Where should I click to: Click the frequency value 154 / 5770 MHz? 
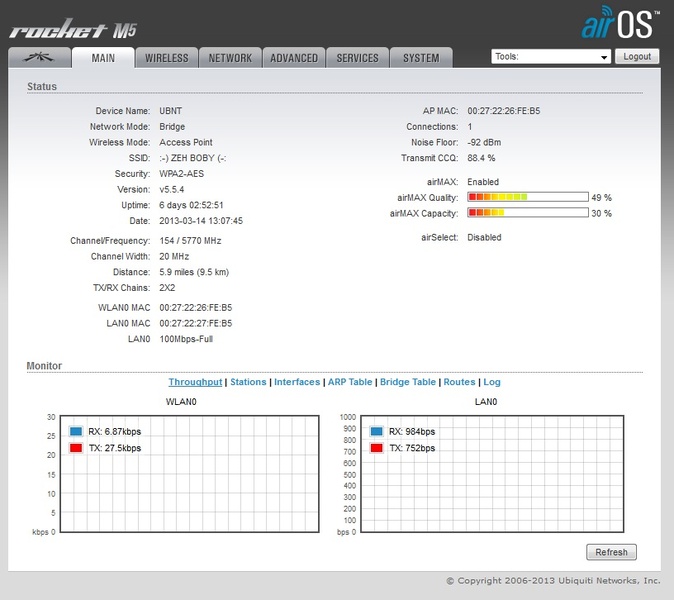[x=190, y=241]
